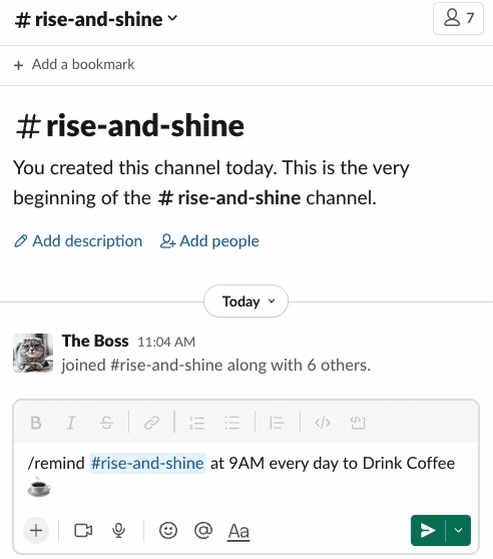Insert a link using the chain icon
The image size is (493, 559).
152,423
